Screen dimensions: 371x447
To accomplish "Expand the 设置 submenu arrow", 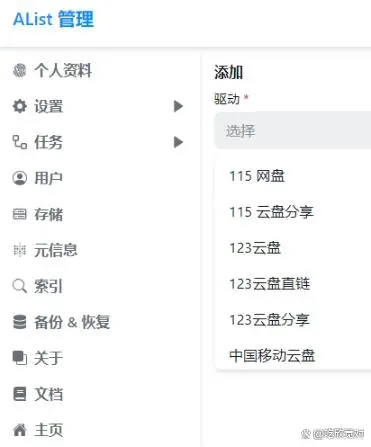I will [x=179, y=106].
